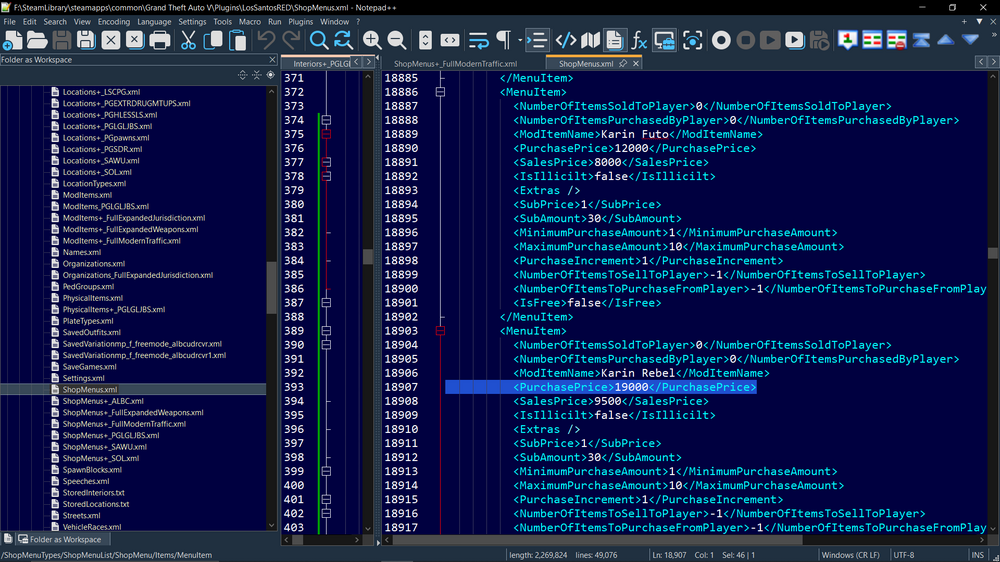This screenshot has height=562, width=1000.
Task: Toggle show all characters (pilcrow) icon
Action: pos(503,41)
